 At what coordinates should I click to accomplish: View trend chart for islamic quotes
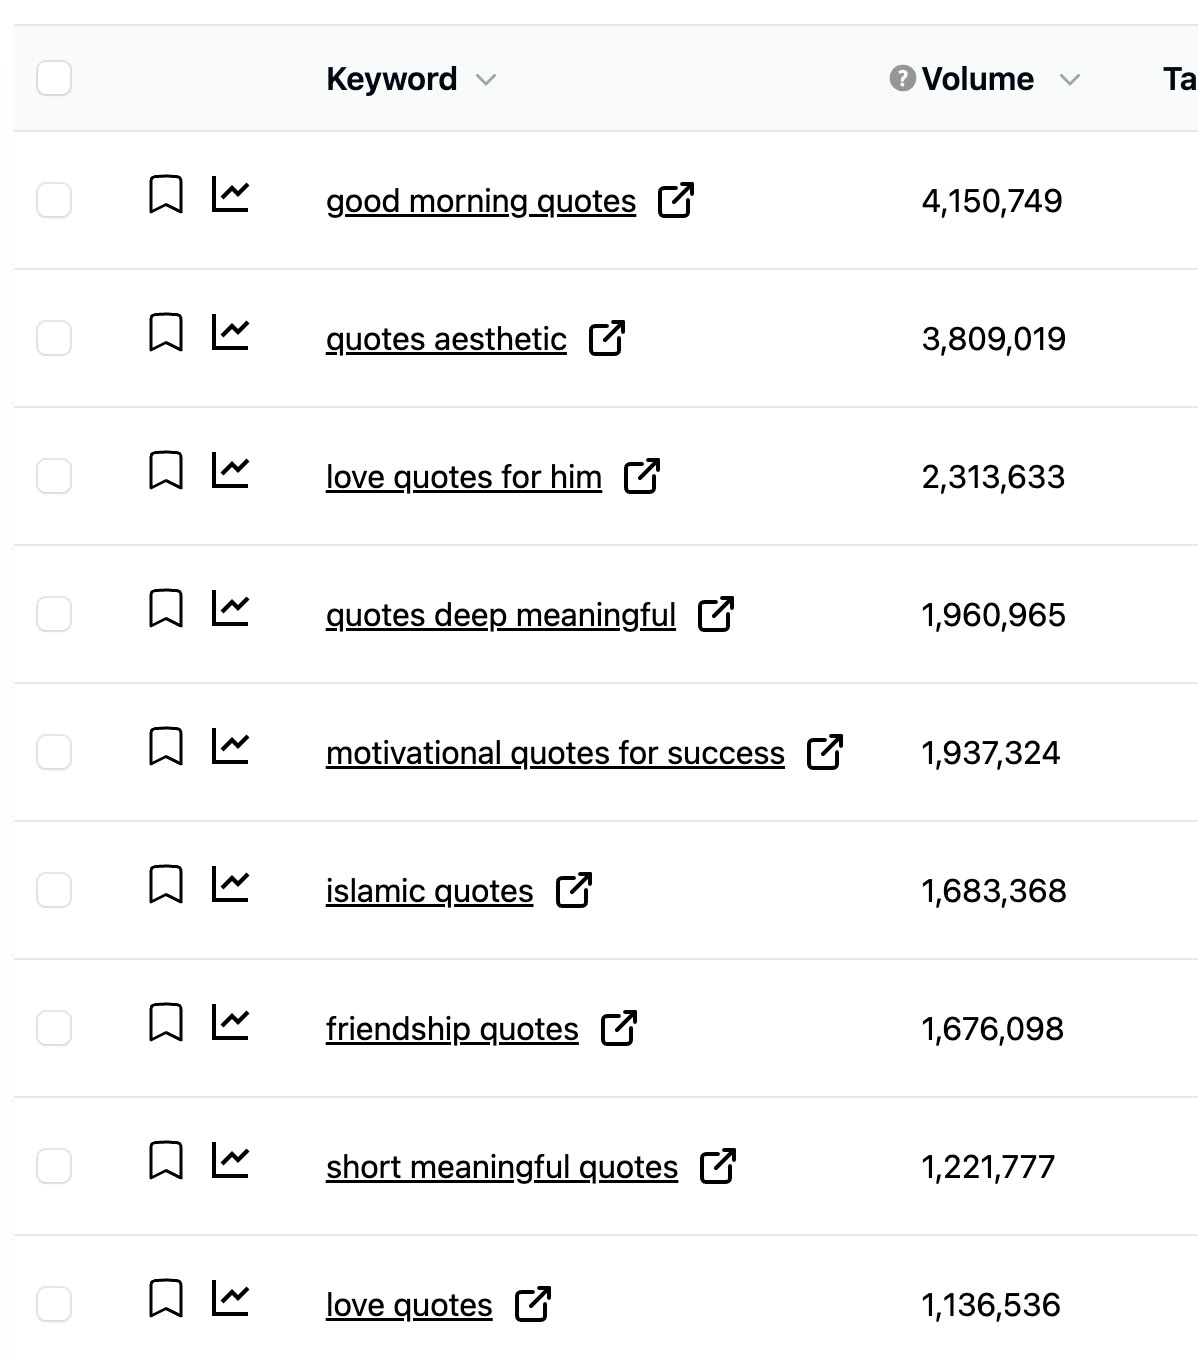(x=230, y=885)
